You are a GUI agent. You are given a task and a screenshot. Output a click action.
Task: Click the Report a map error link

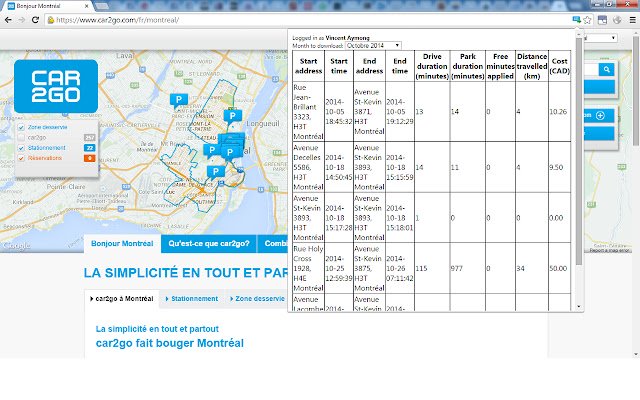[x=609, y=250]
